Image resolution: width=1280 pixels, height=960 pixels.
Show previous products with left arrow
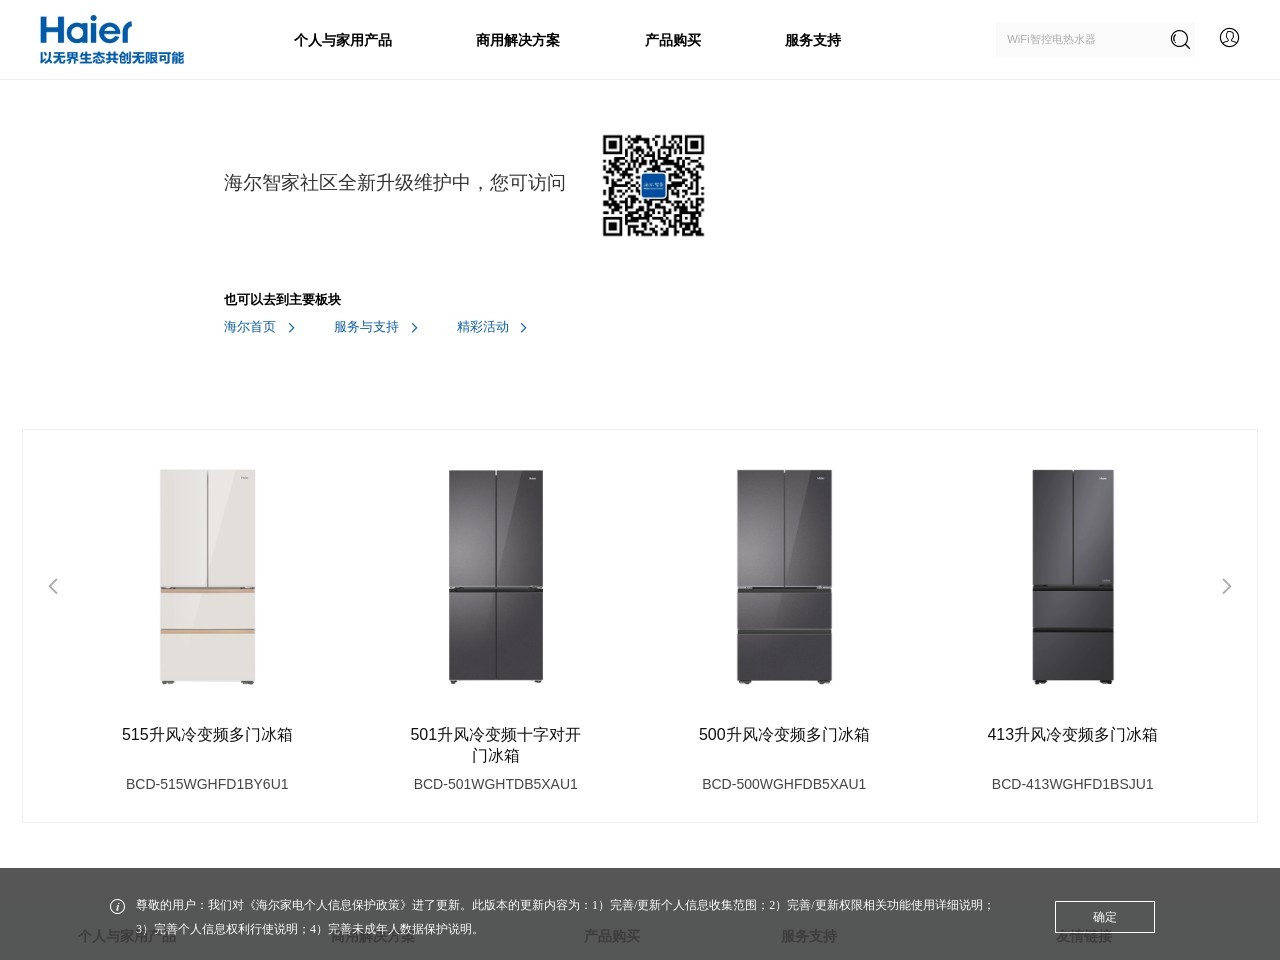pyautogui.click(x=53, y=586)
